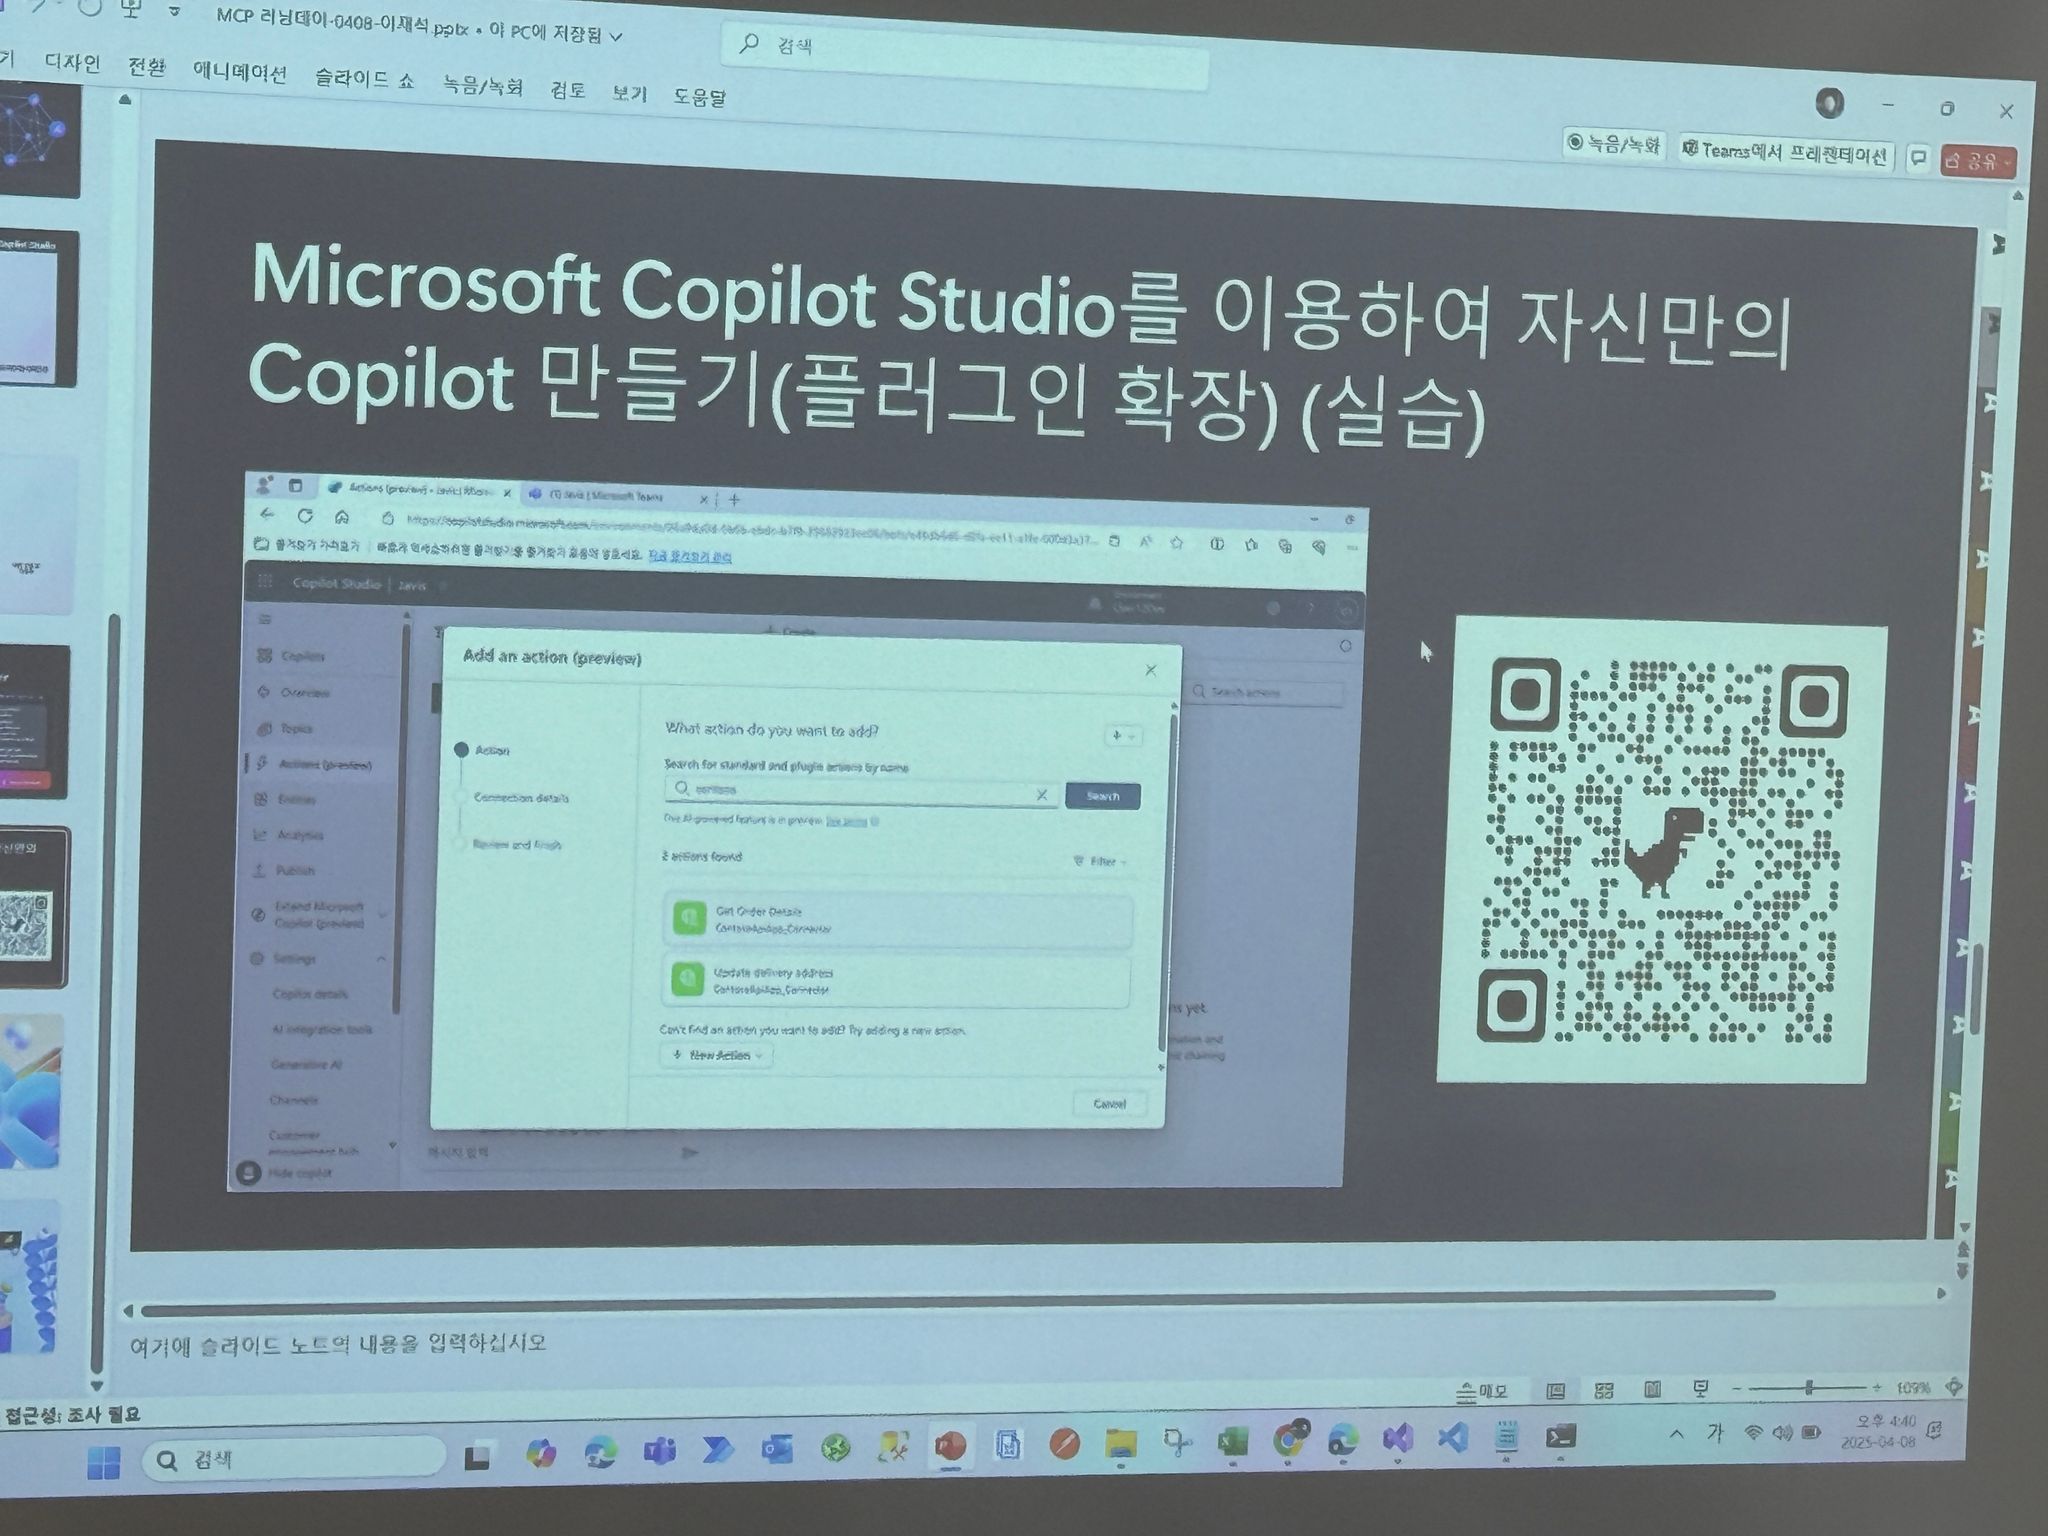Click the slide notes placeholder text

338,1343
